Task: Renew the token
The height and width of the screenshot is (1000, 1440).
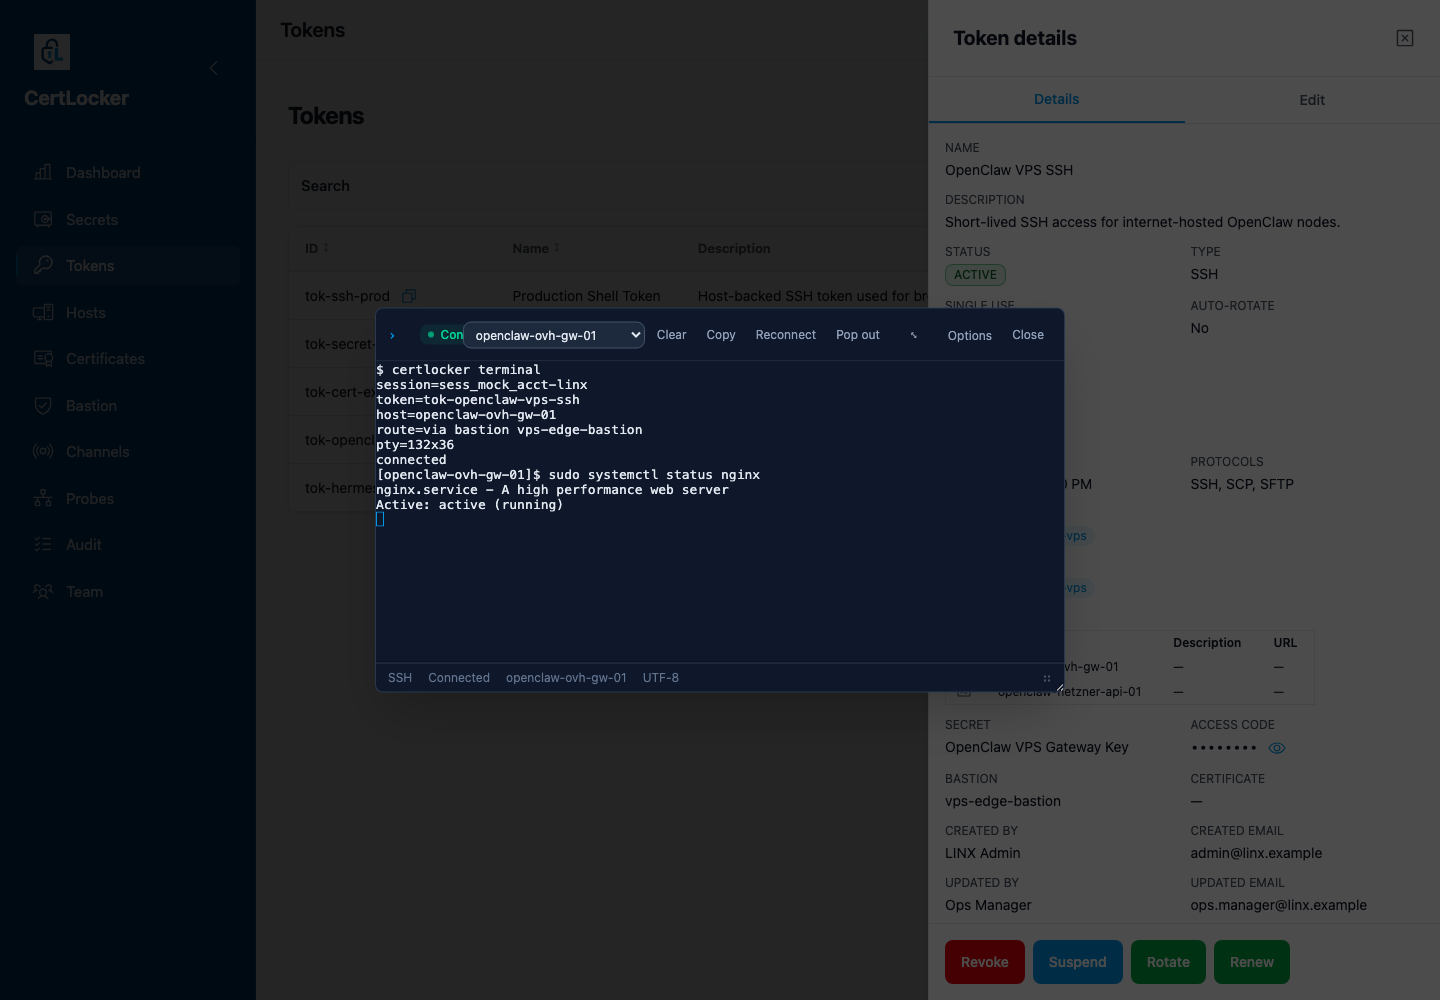Action: point(1252,962)
